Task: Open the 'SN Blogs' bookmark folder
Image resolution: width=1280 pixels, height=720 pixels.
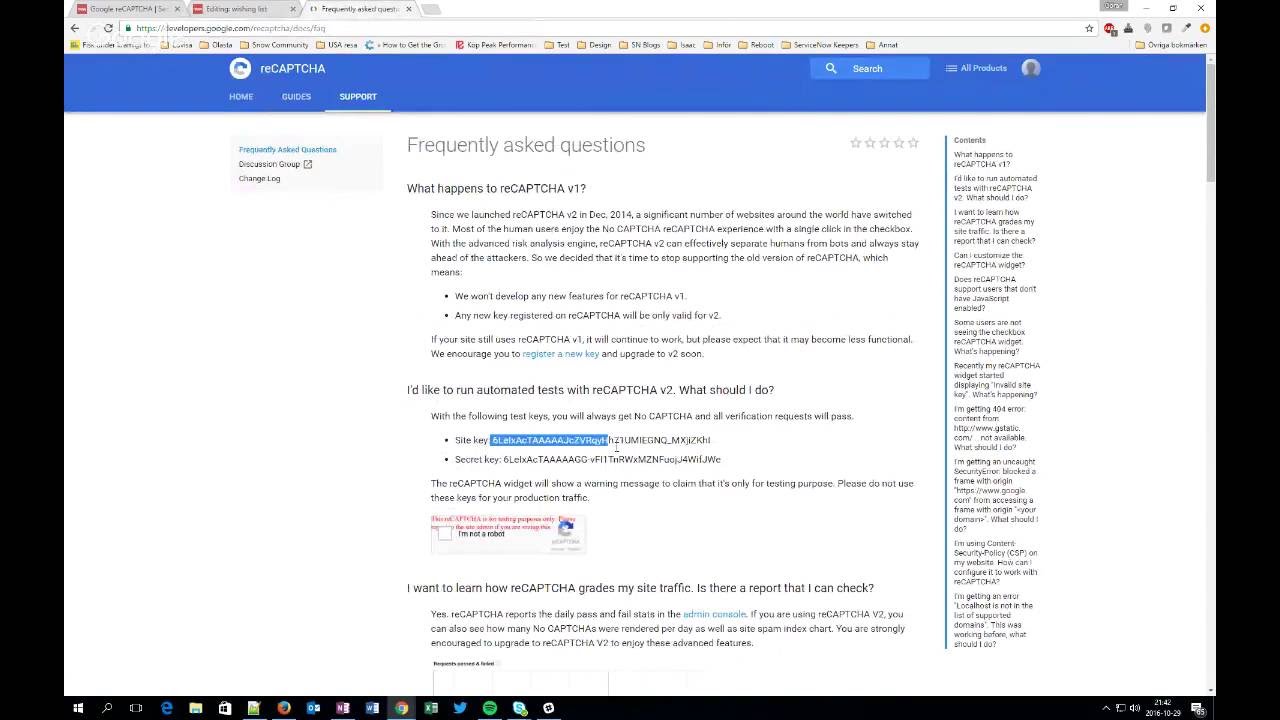Action: (x=640, y=45)
